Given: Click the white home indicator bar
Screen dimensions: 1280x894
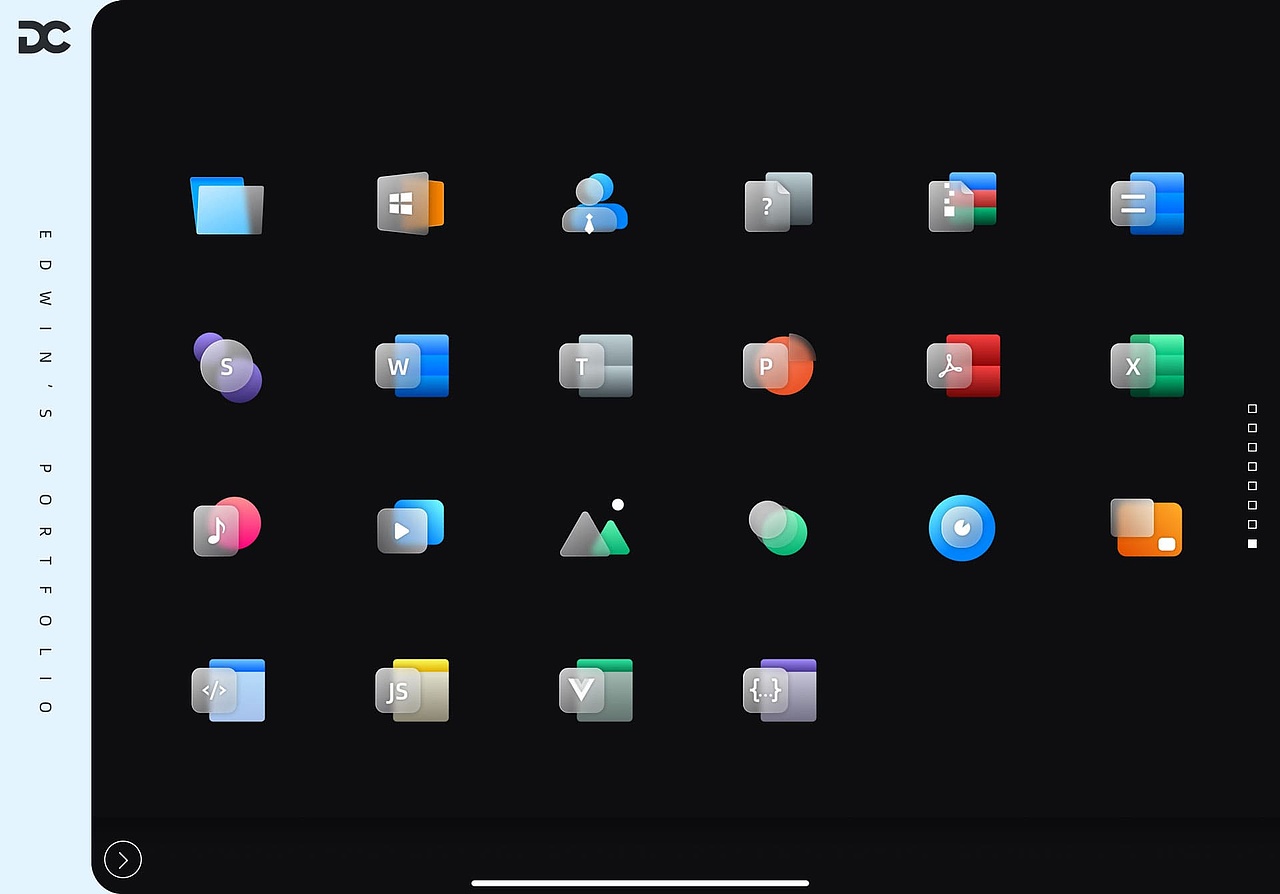Looking at the screenshot, I should (640, 883).
